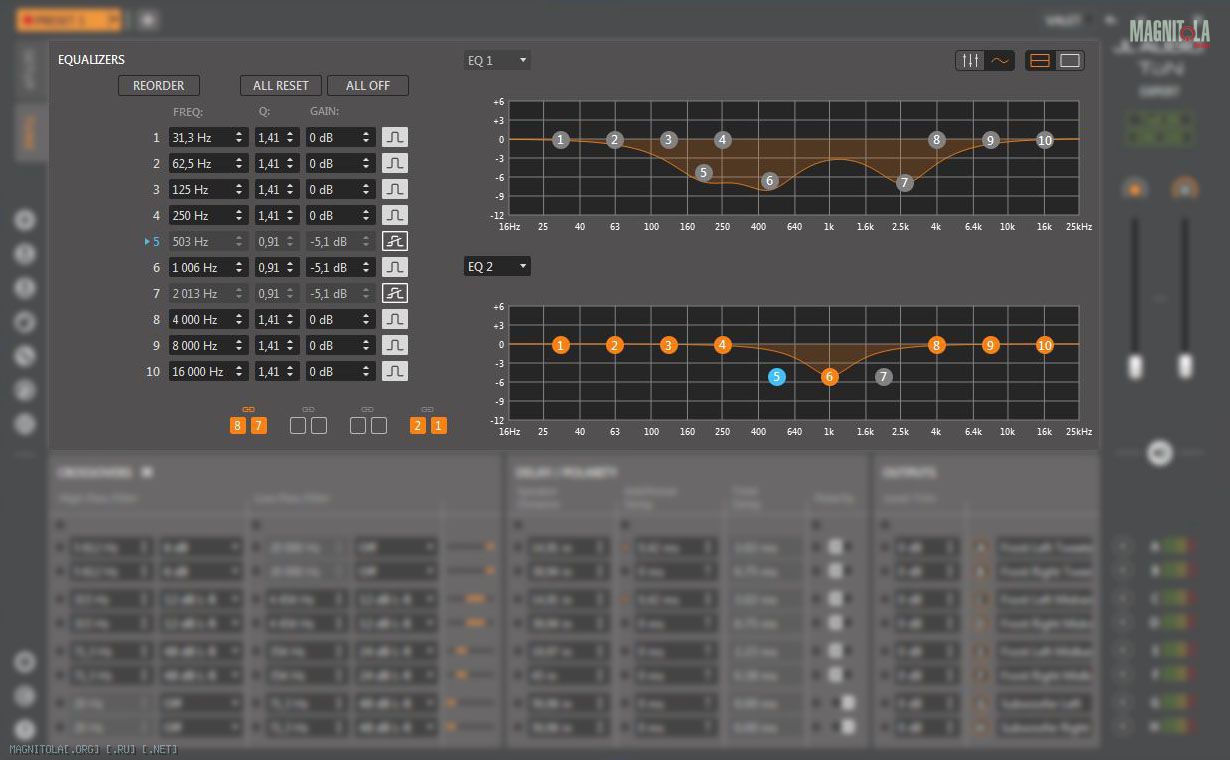Open the EQ 2 channel dropdown

click(x=497, y=267)
